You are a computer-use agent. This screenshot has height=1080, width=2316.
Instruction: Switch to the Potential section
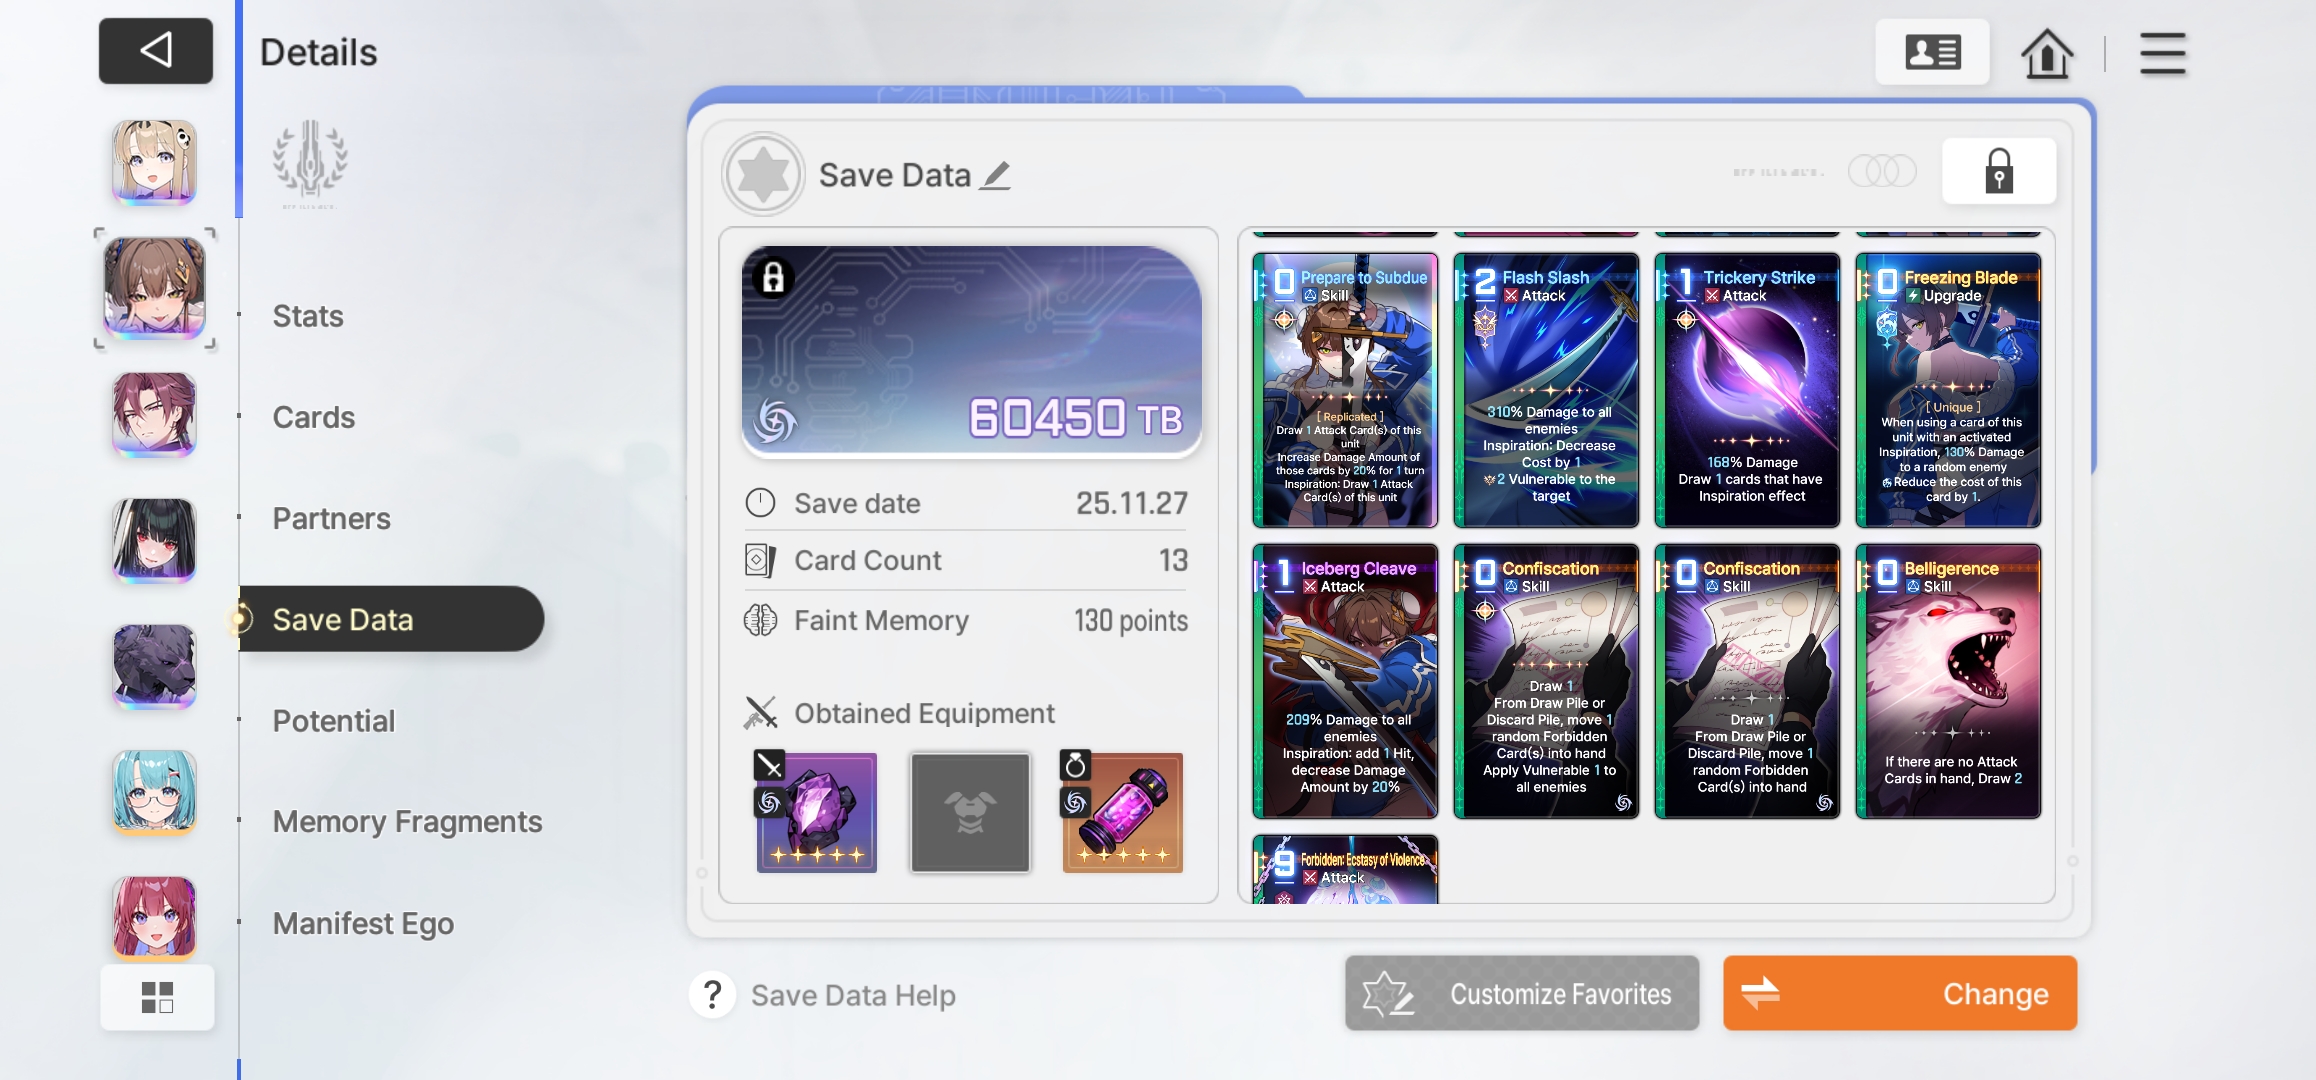click(x=334, y=721)
